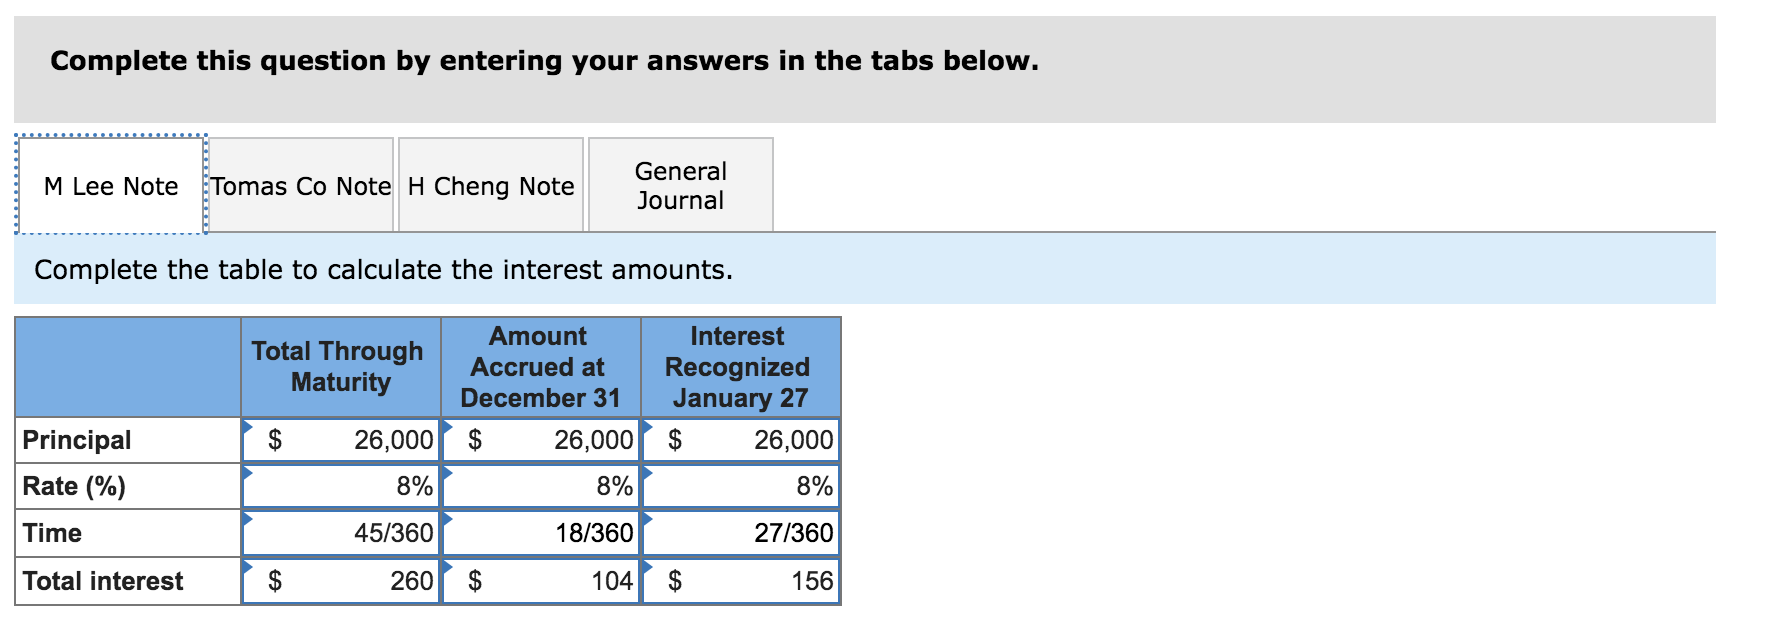
Task: Select Rate cell under Interest Recognized column
Action: point(741,486)
